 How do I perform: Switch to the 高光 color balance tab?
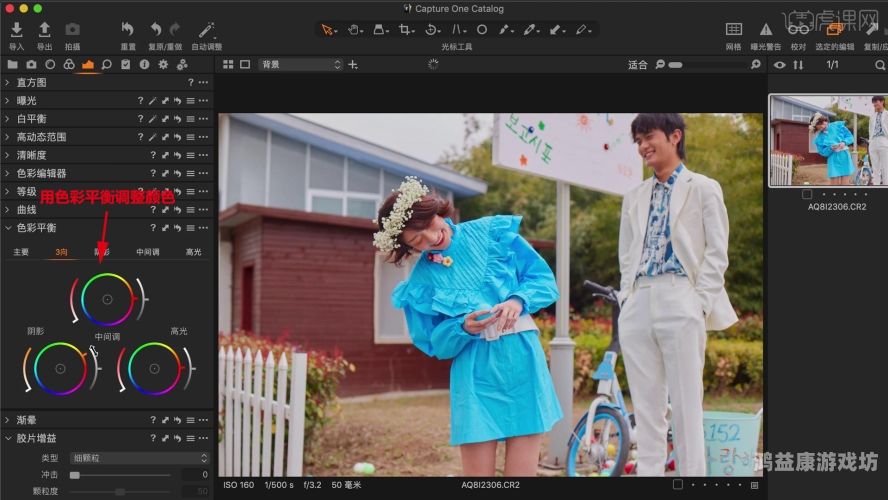(x=193, y=252)
